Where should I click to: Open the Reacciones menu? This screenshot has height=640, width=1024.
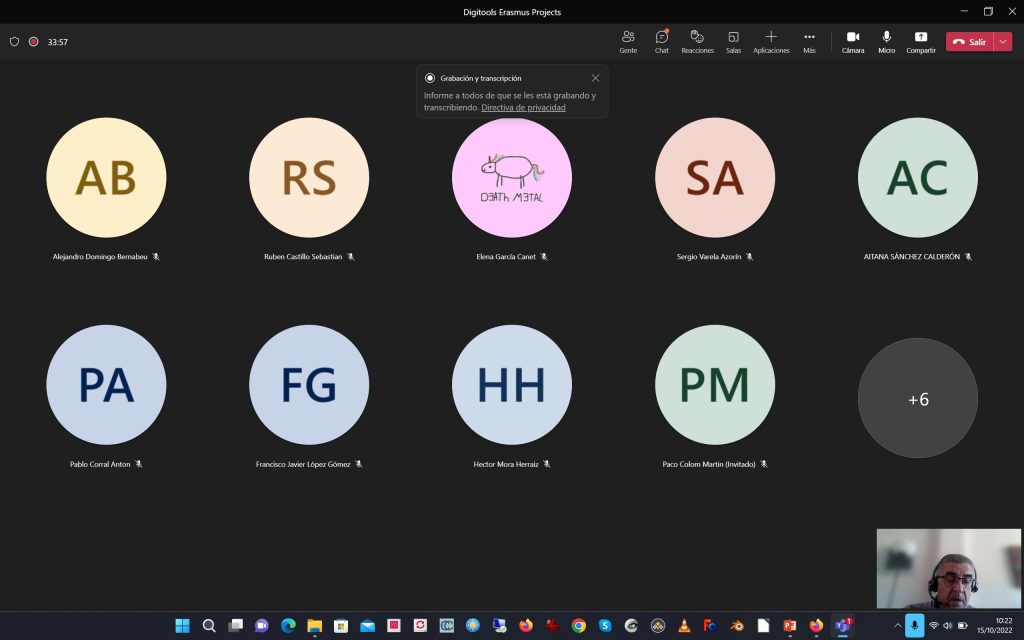point(697,41)
